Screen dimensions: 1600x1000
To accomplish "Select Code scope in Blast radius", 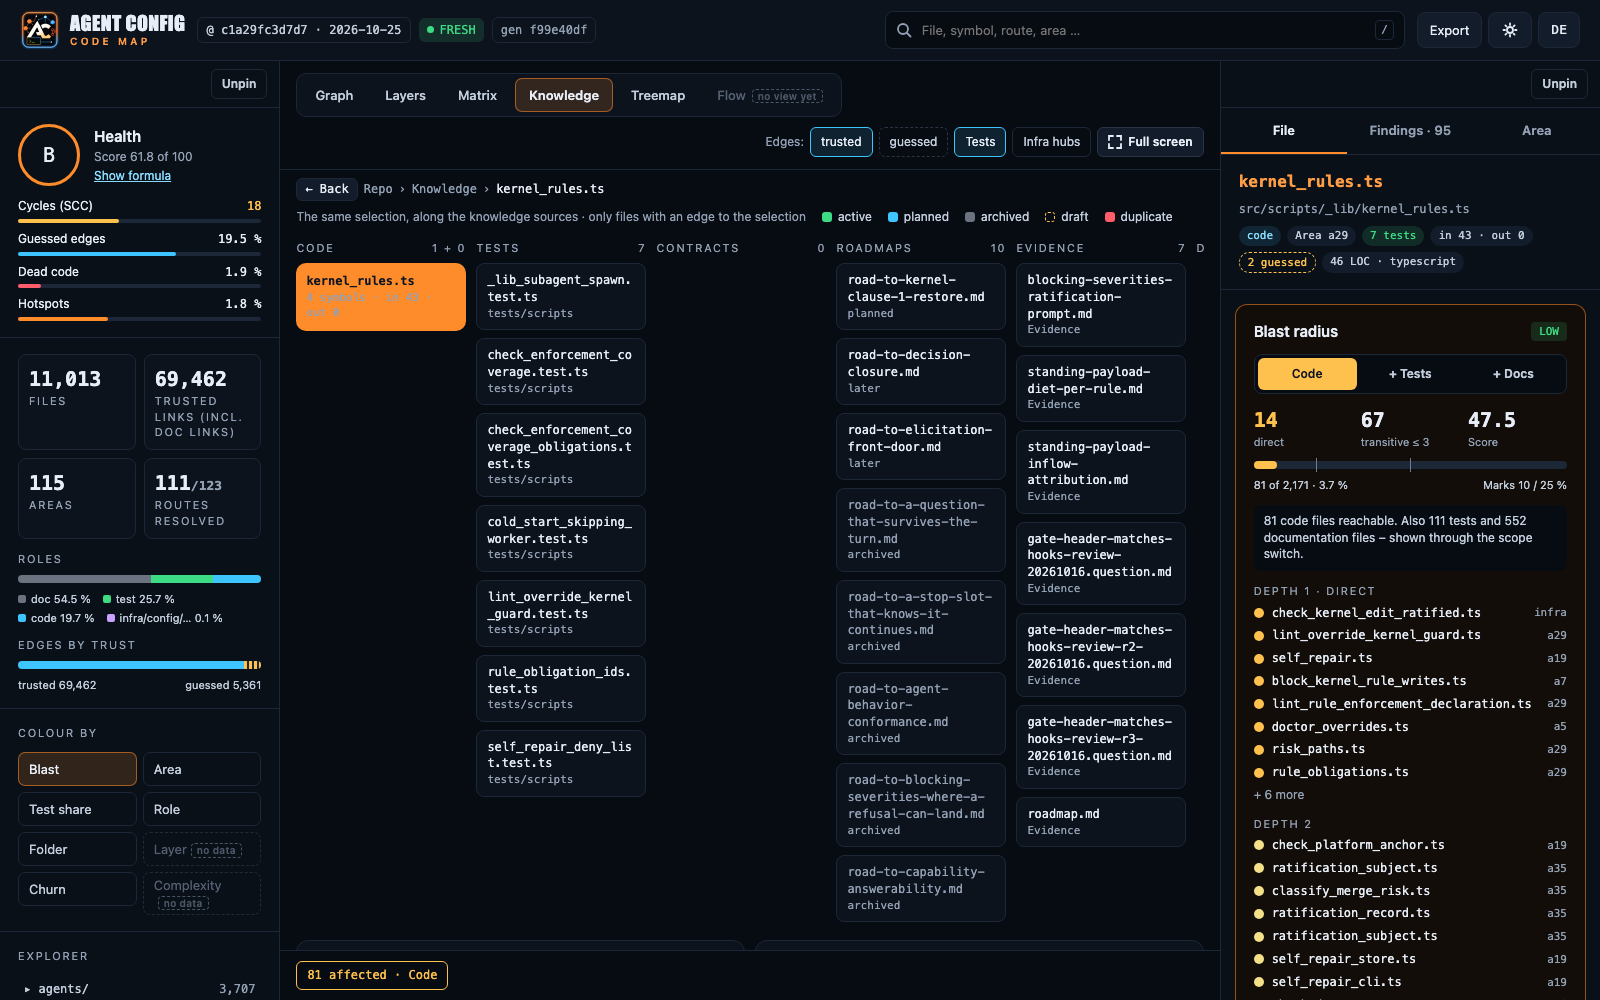I will click(x=1307, y=374).
